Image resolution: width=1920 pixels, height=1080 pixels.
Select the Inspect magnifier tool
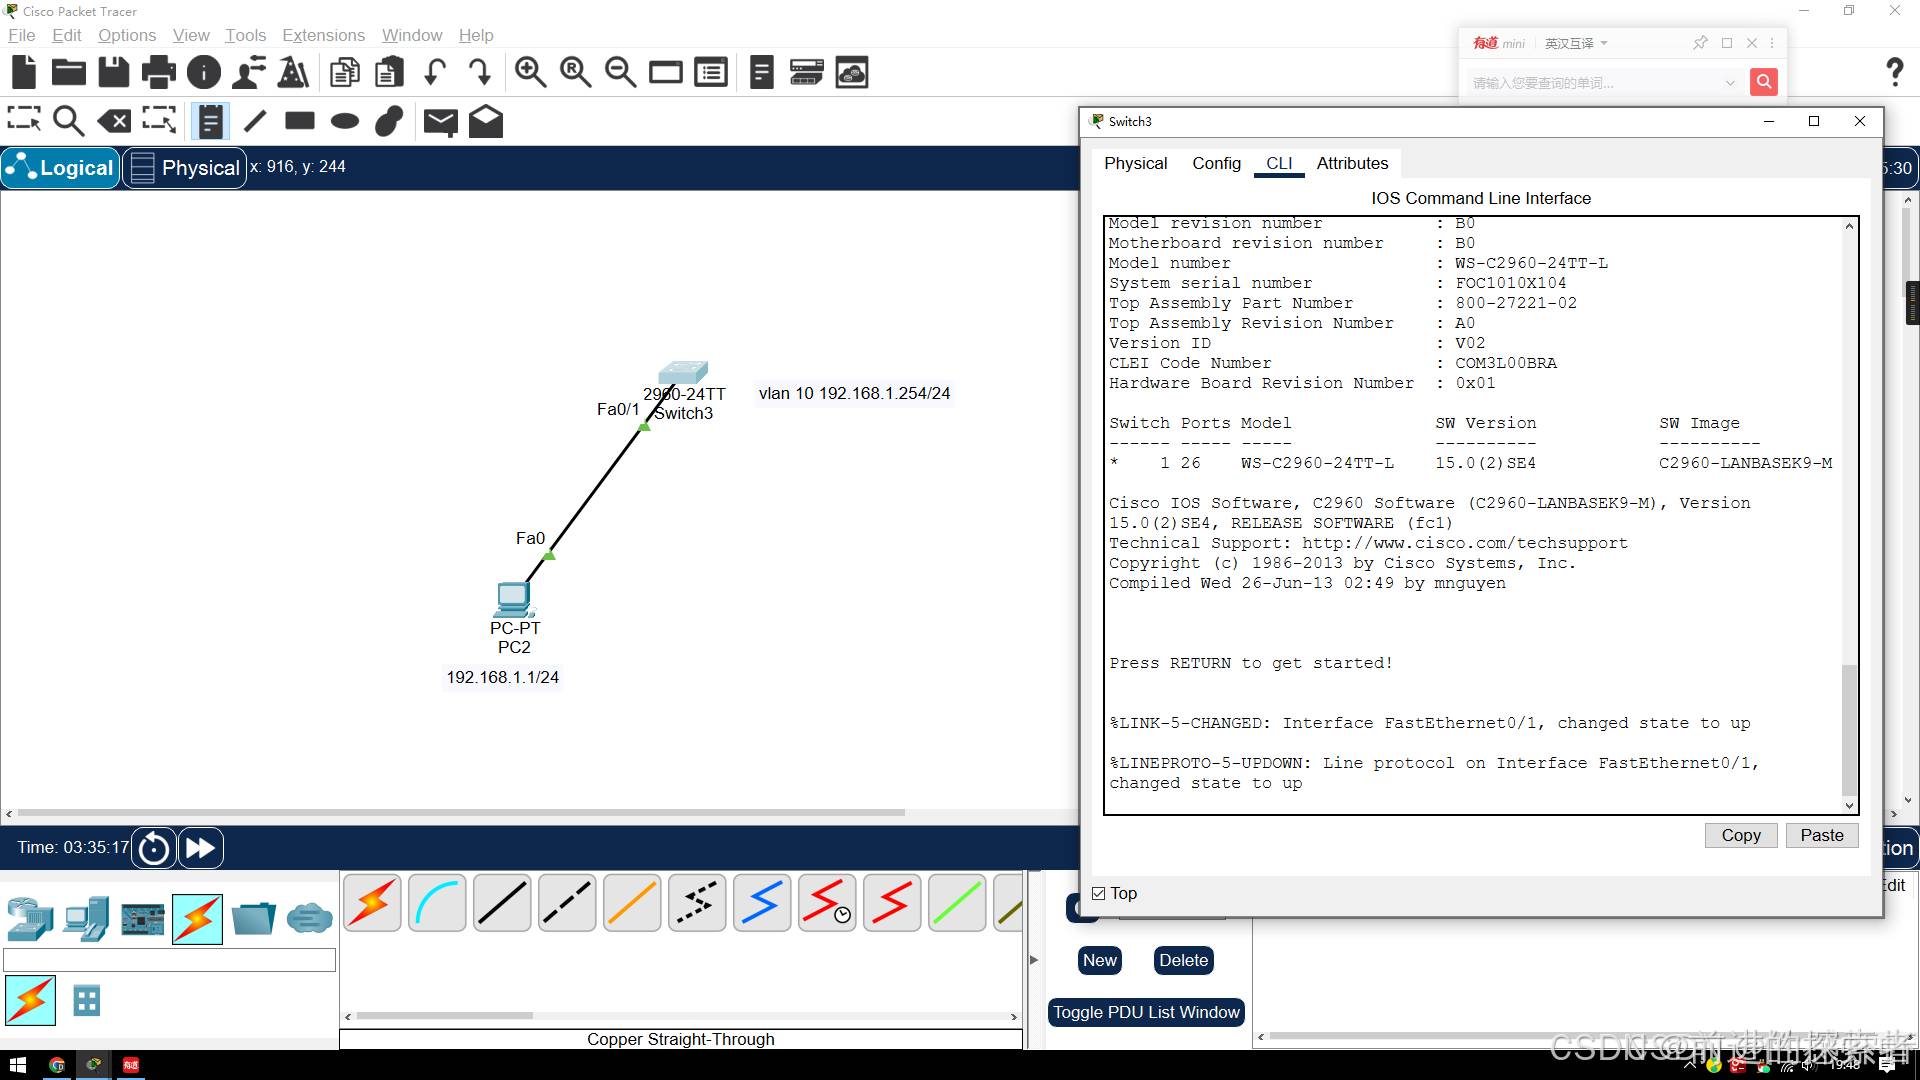[x=68, y=121]
